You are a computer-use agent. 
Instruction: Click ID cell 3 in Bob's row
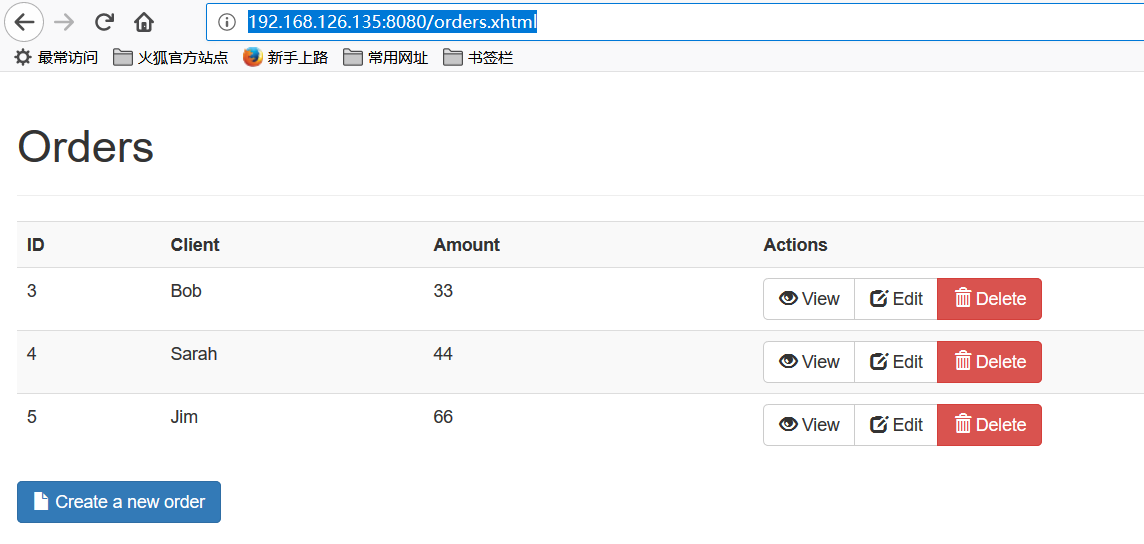pyautogui.click(x=31, y=291)
